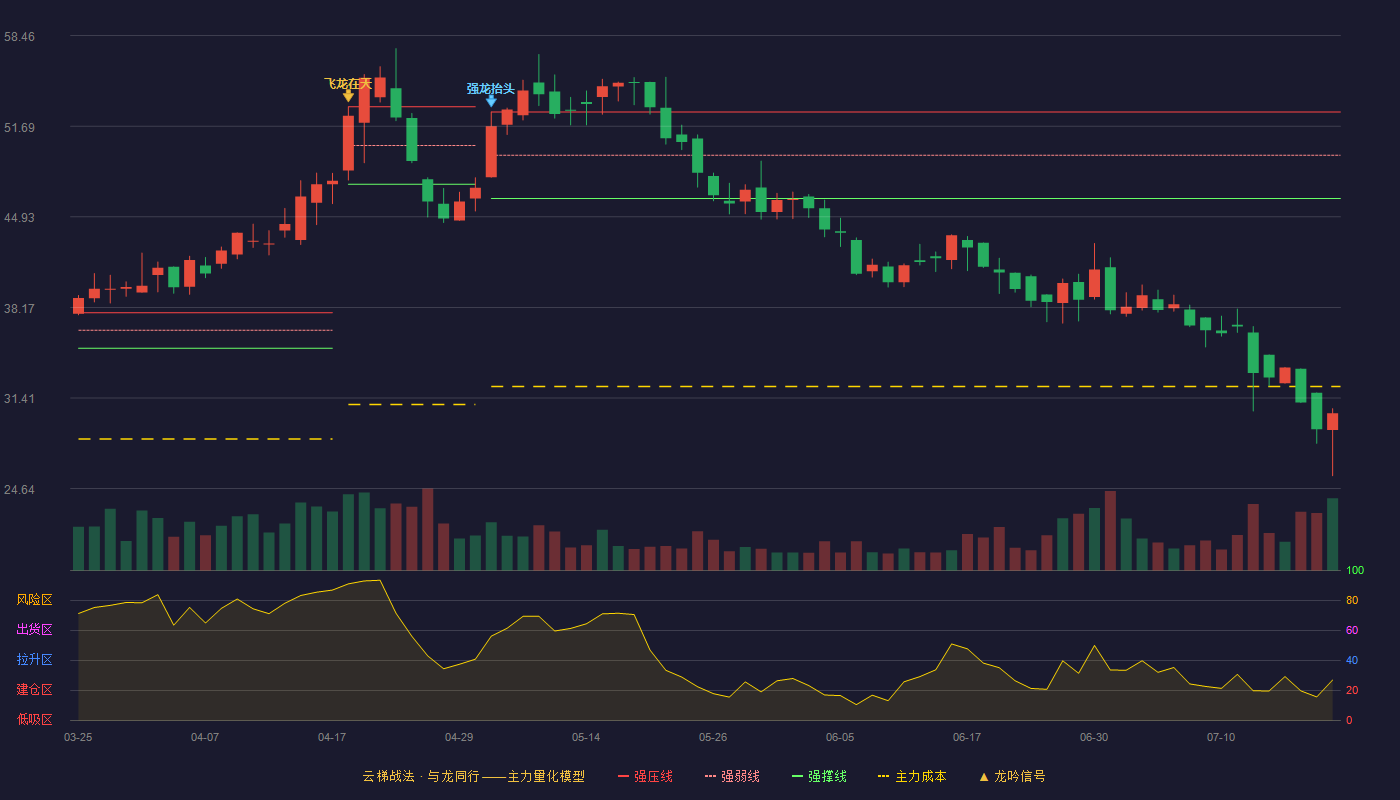Click the 80 indicator axis value
Viewport: 1400px width, 800px height.
point(1352,600)
